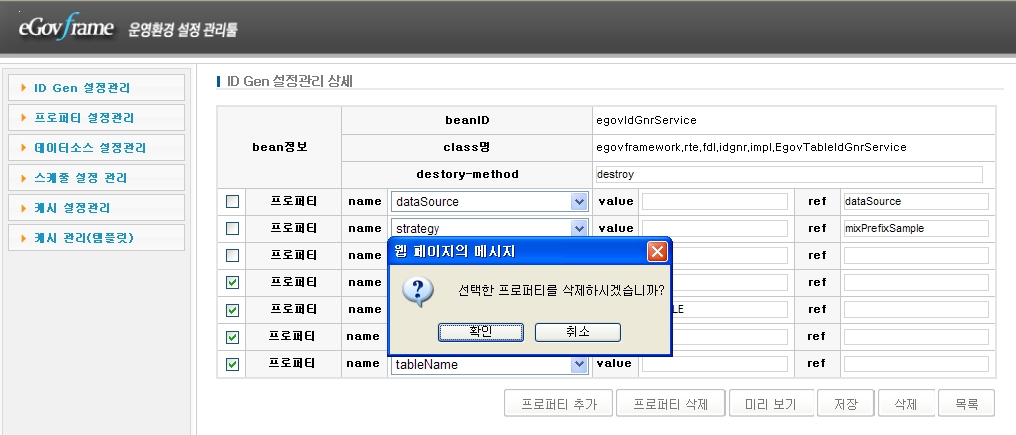Expand the dataSource name dropdown
Image resolution: width=1016 pixels, height=435 pixels.
point(578,202)
